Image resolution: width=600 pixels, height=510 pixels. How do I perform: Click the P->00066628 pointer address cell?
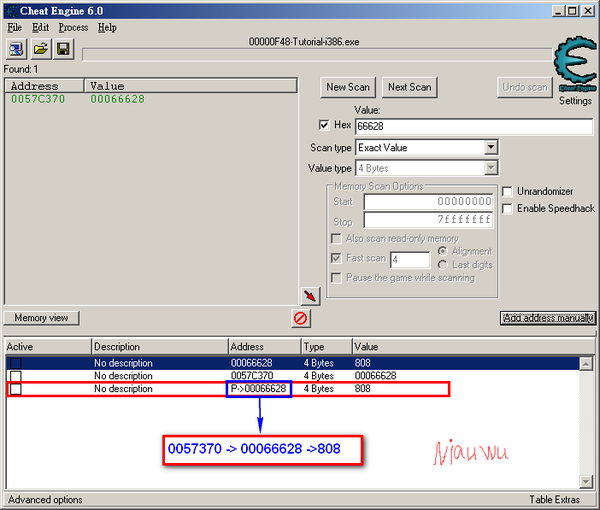click(x=258, y=389)
